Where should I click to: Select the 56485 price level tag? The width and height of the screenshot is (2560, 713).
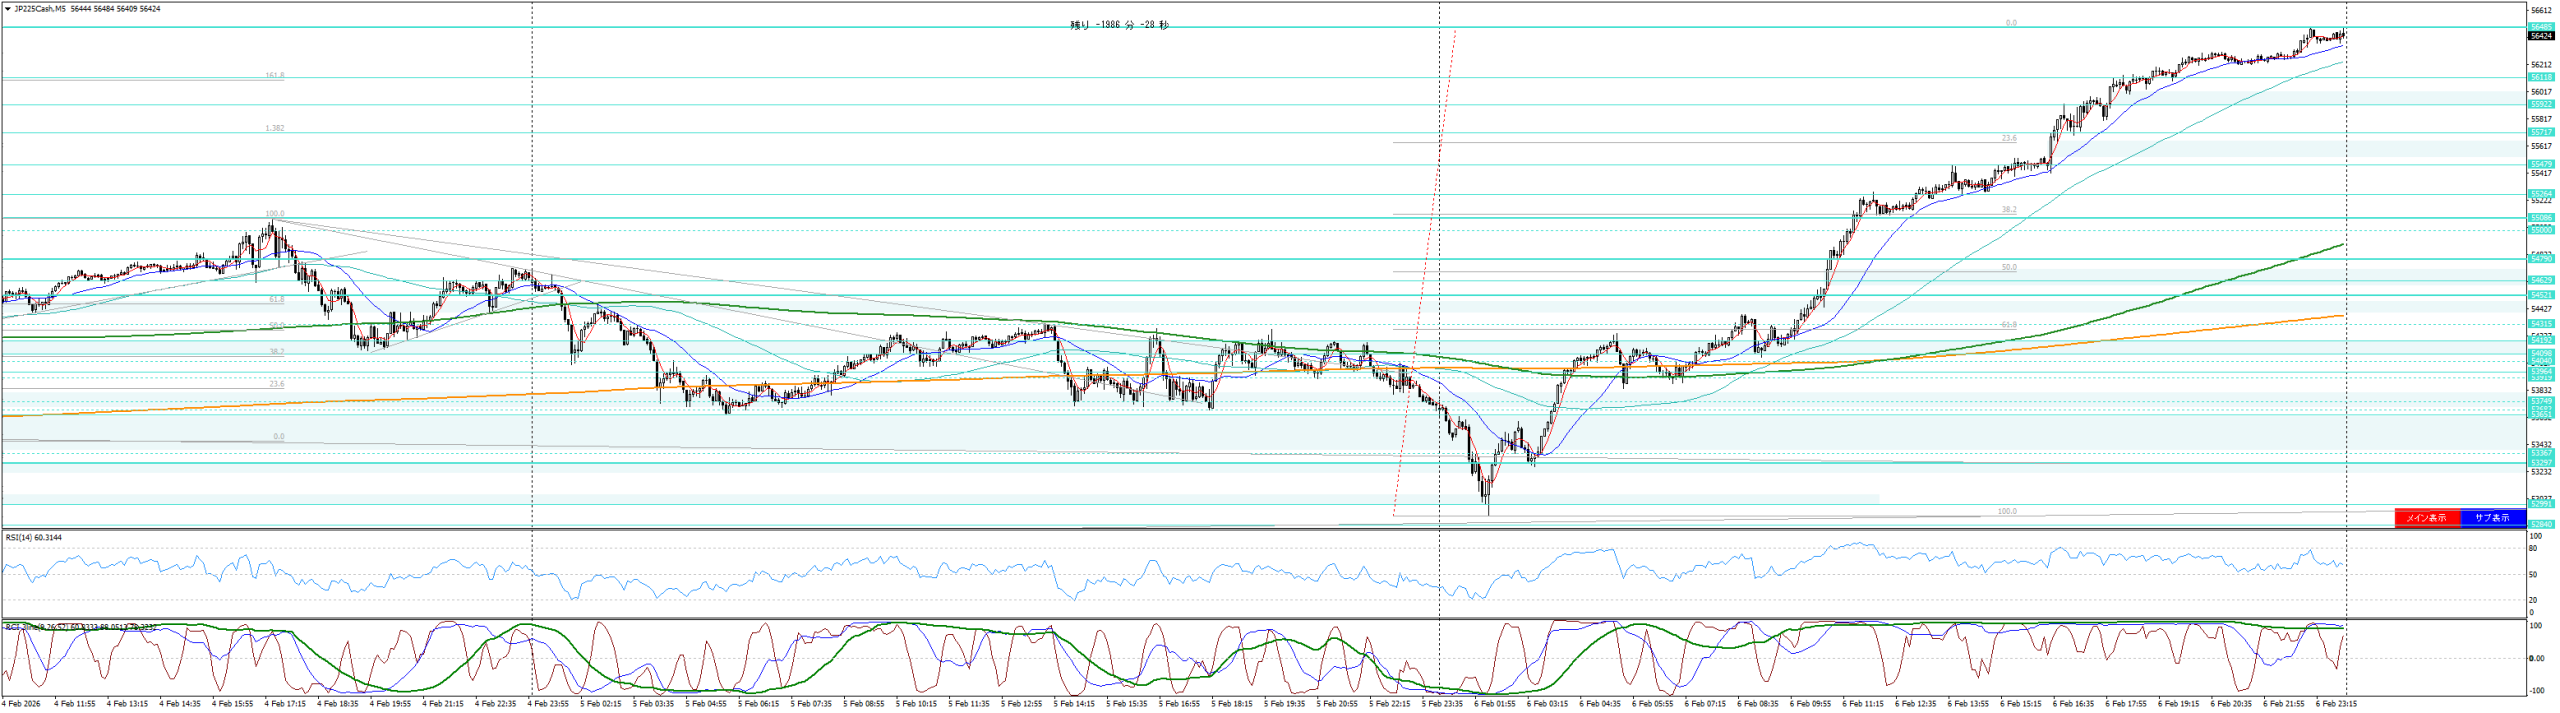[2541, 27]
